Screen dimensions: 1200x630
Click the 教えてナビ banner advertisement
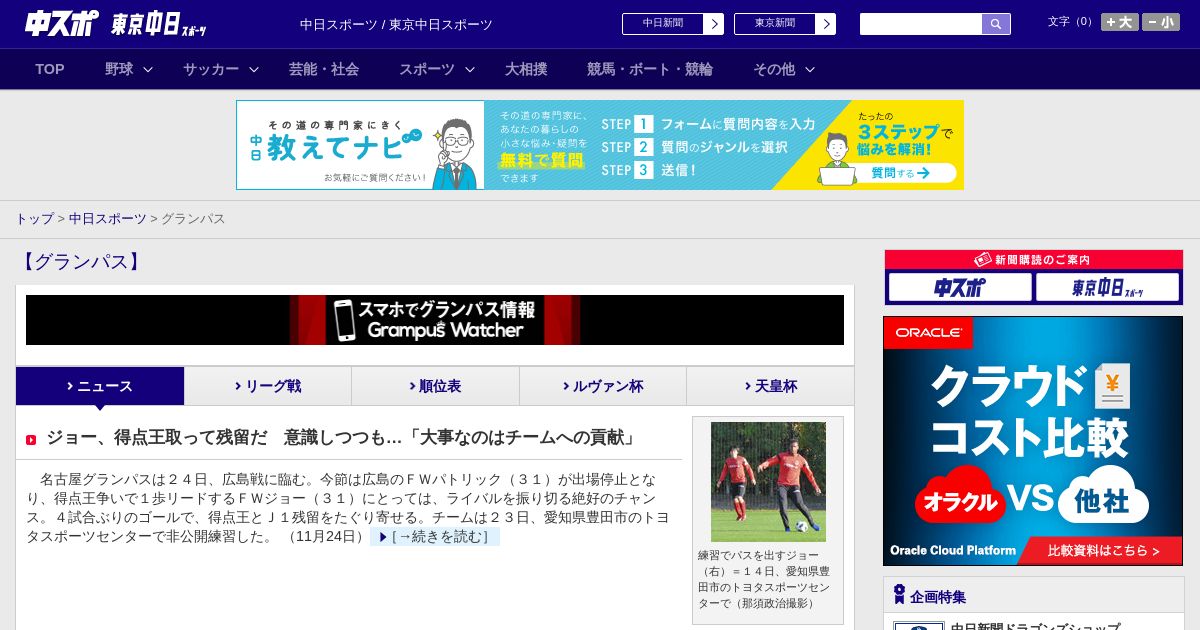point(600,145)
